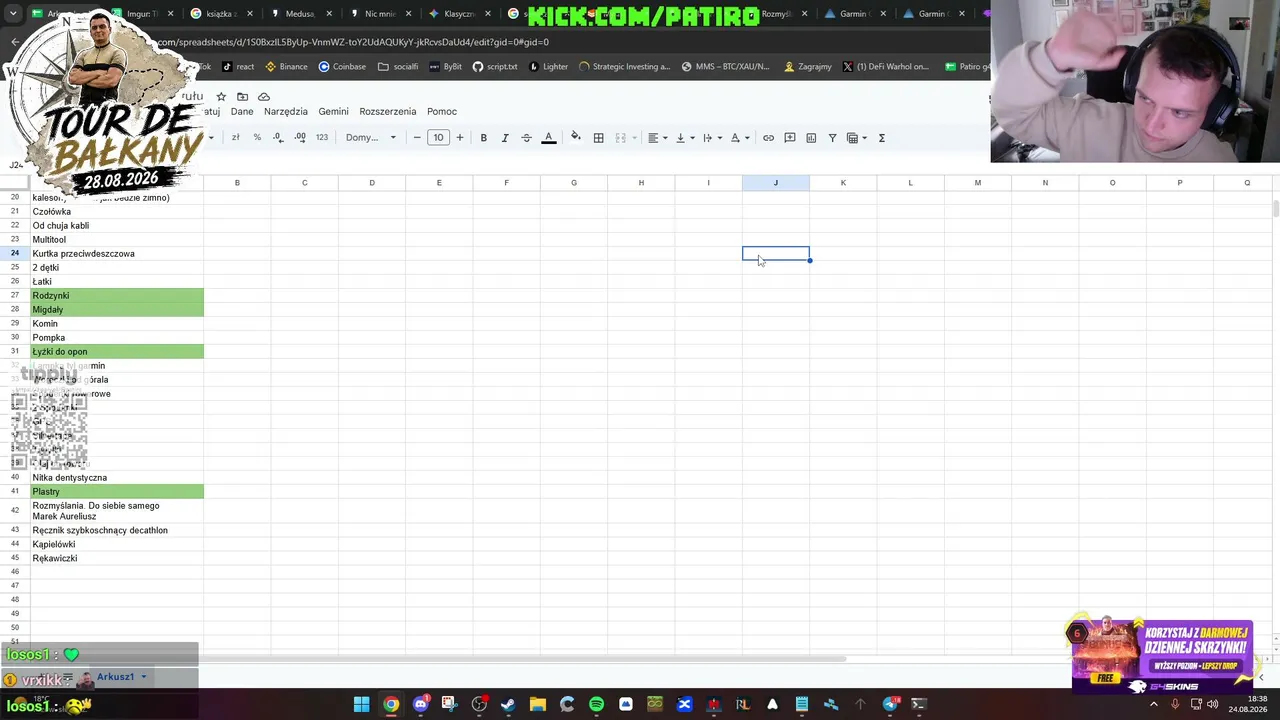
Task: Increase the font size
Action: coord(460,138)
